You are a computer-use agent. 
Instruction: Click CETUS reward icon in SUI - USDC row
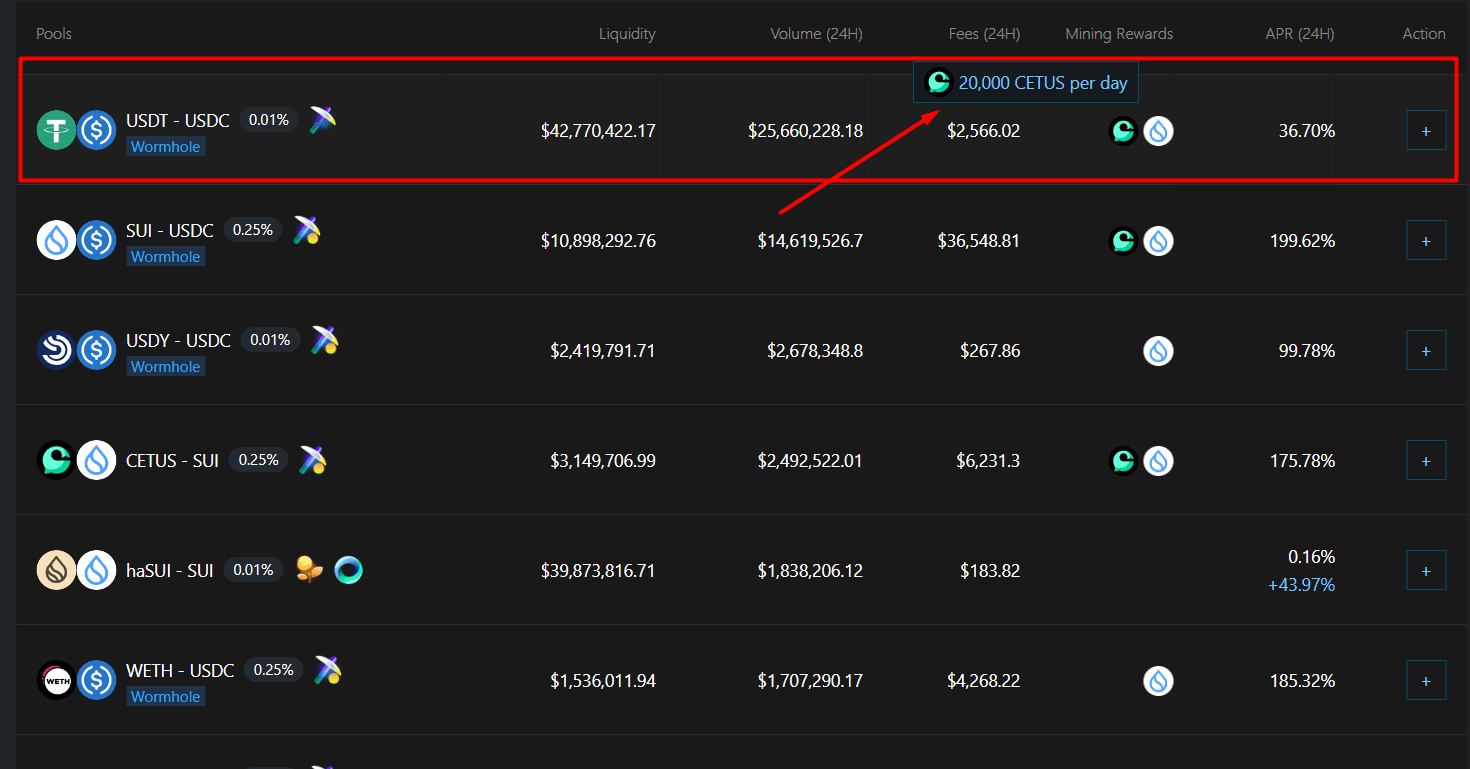(x=1124, y=241)
